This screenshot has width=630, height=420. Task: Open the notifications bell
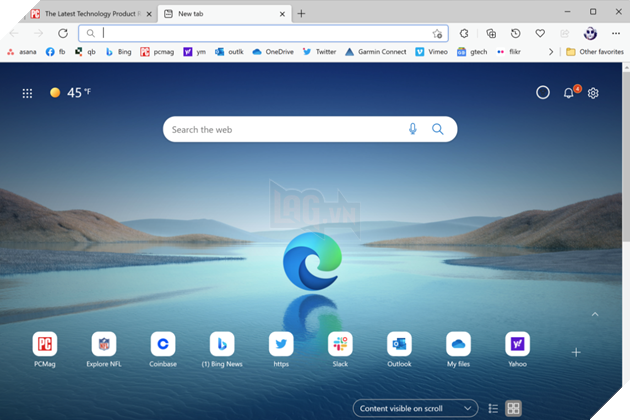coord(569,93)
